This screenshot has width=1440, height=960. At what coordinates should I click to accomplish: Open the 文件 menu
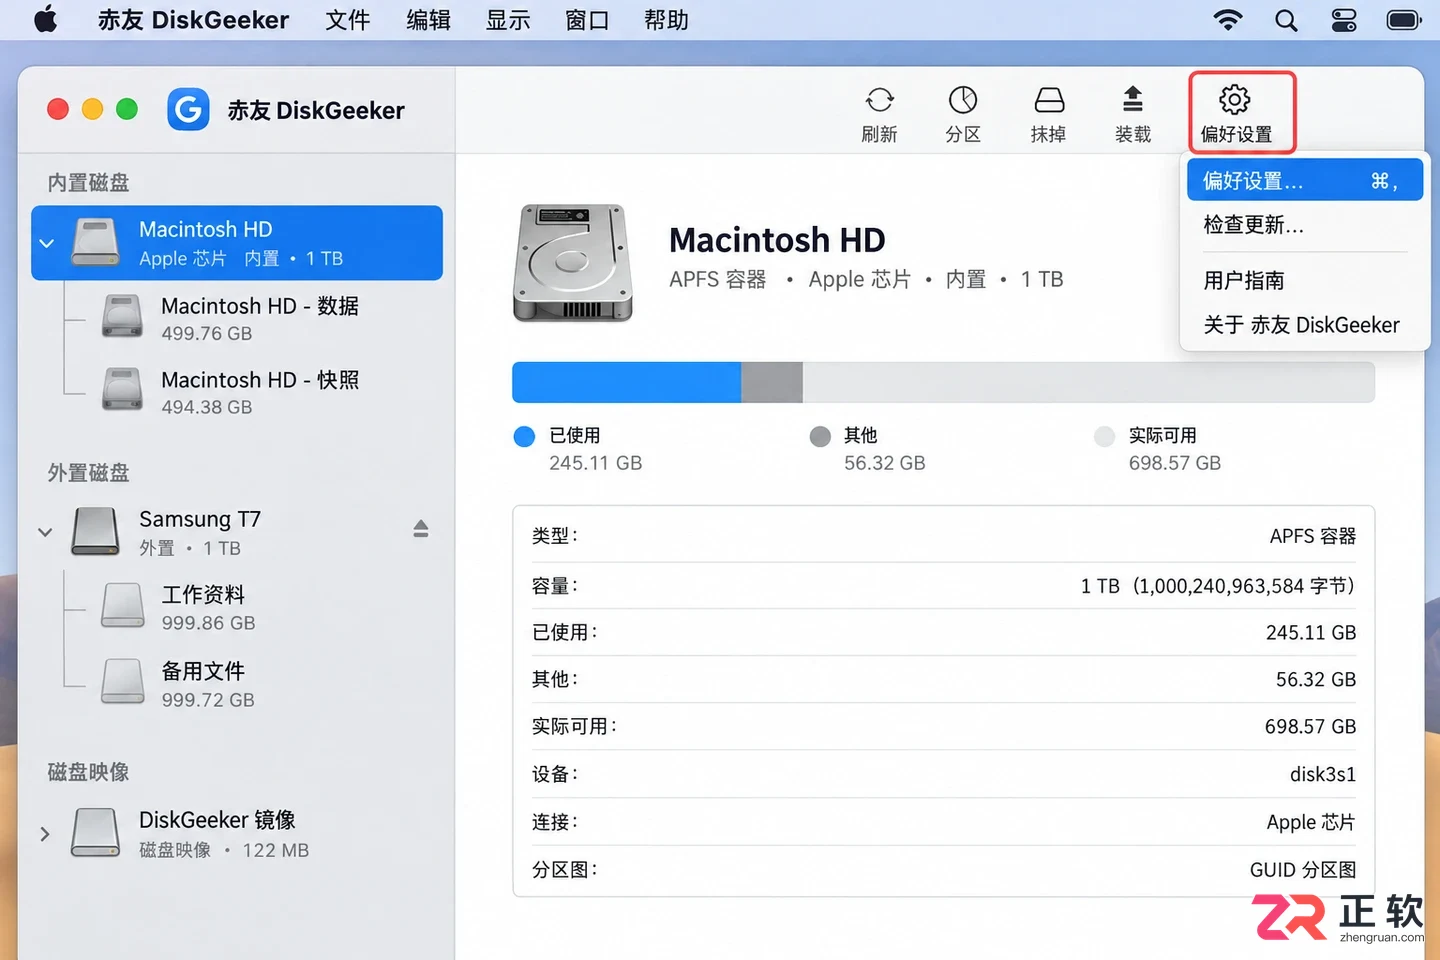tap(348, 20)
